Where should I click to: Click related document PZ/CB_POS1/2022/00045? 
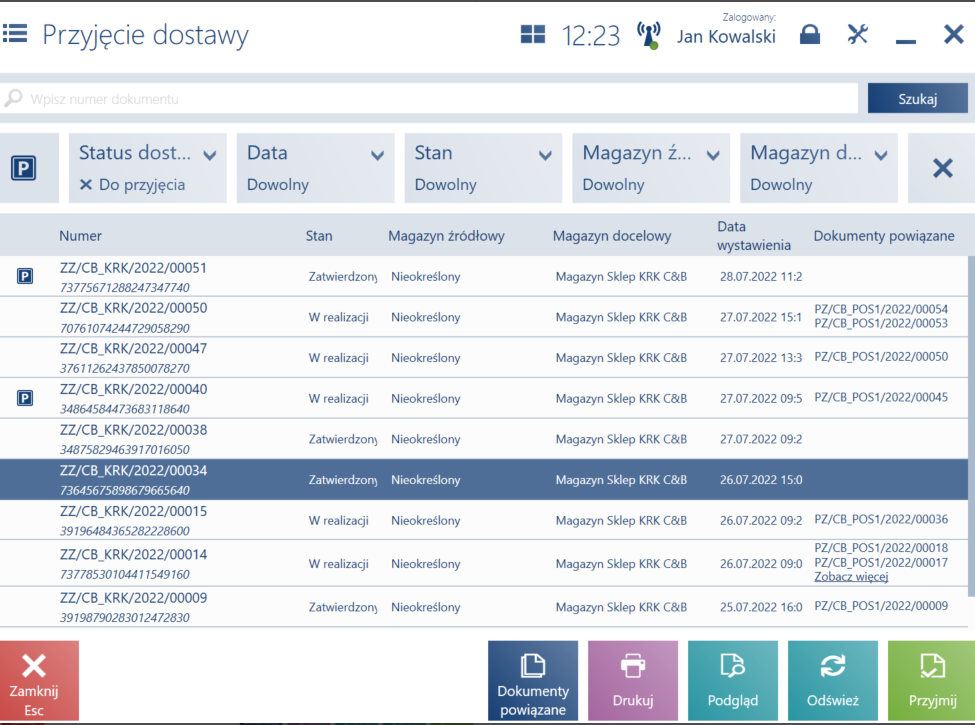click(x=881, y=397)
